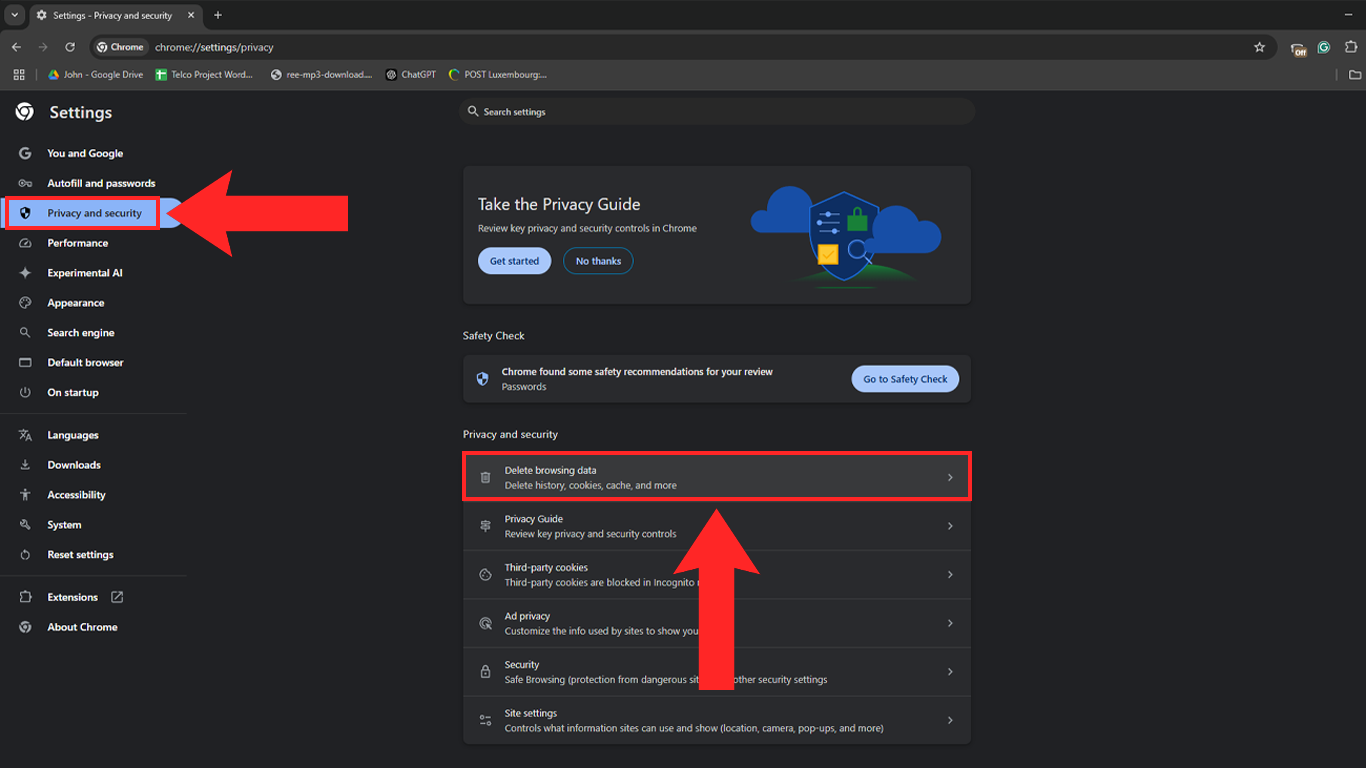Click the Get started button
The height and width of the screenshot is (768, 1366).
click(x=514, y=261)
